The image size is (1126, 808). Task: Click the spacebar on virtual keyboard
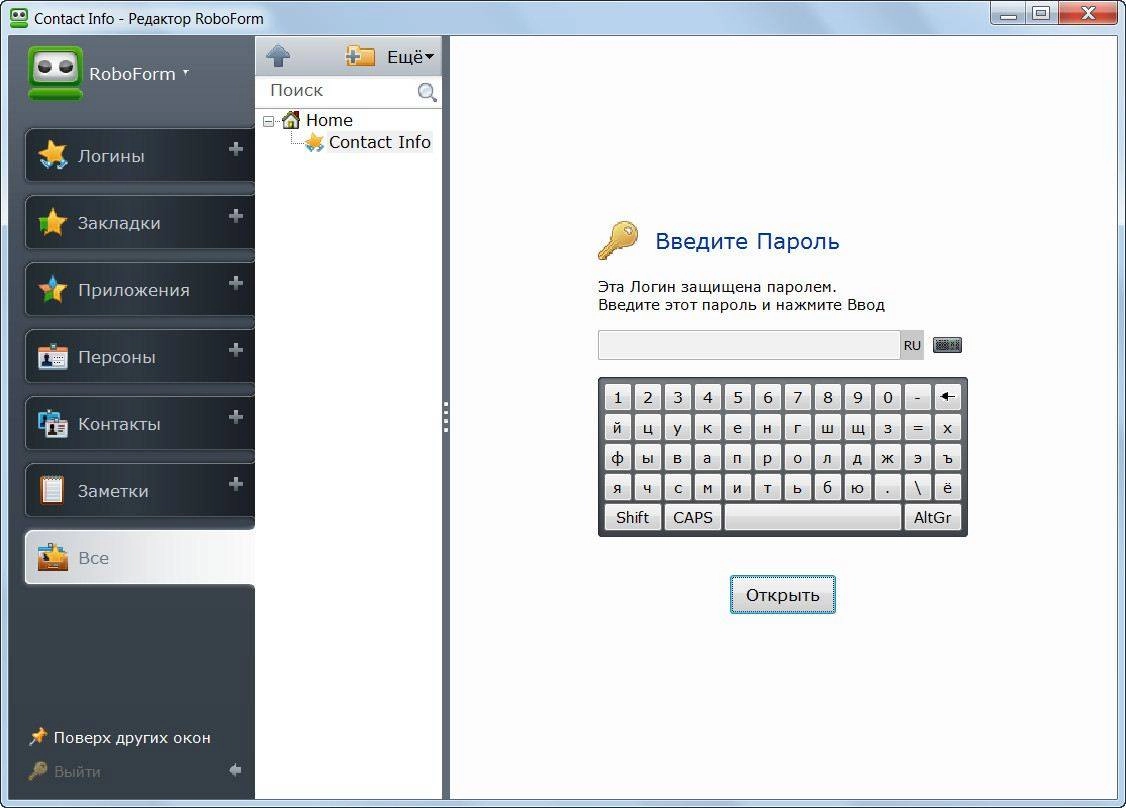click(812, 517)
